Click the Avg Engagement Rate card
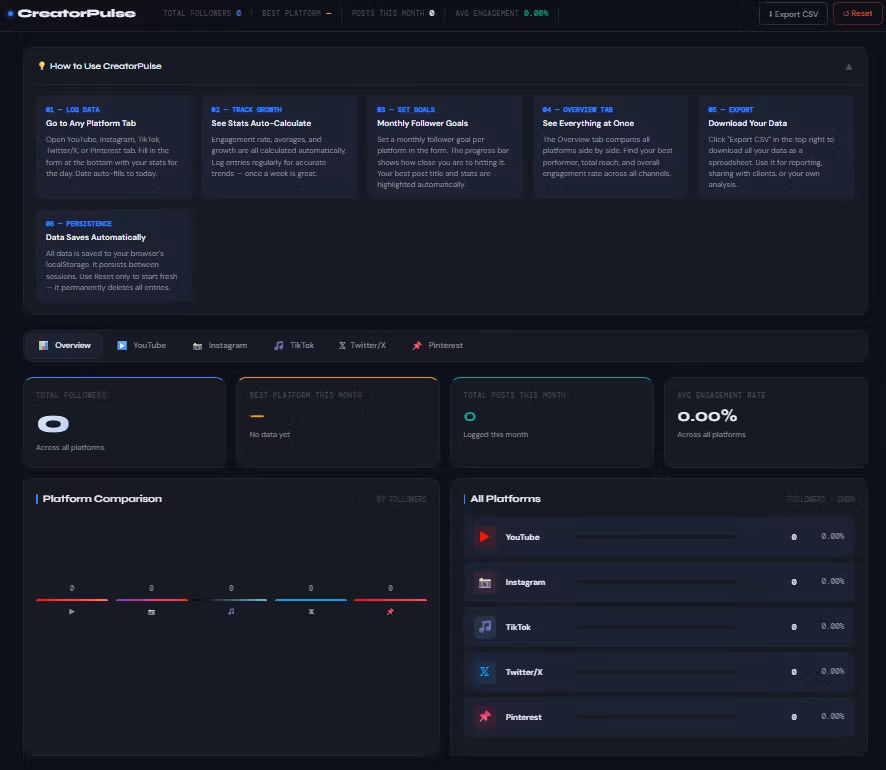Screen dimensions: 886x770 coord(765,422)
